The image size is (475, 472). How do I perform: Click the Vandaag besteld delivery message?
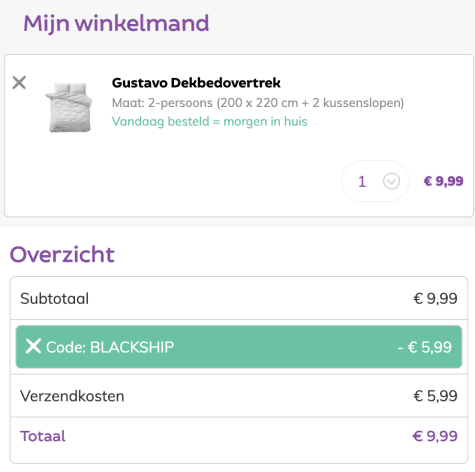point(209,122)
